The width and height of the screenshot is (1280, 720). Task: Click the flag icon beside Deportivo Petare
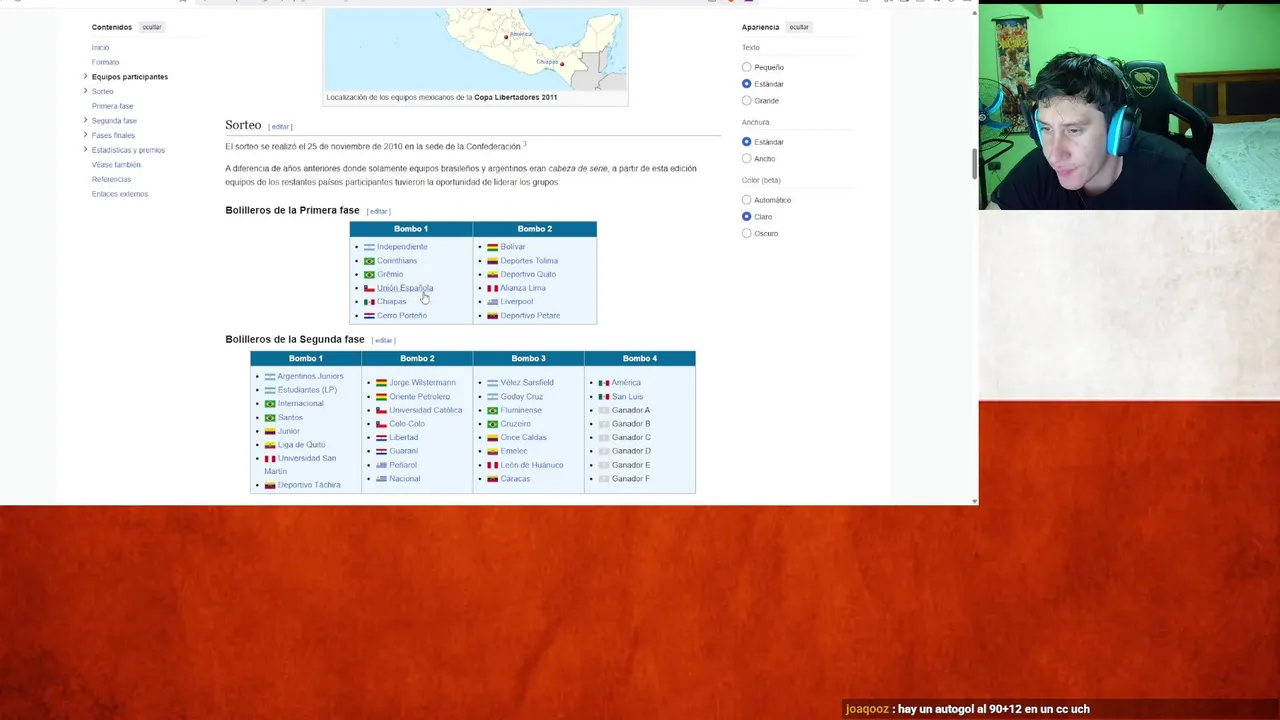(493, 316)
